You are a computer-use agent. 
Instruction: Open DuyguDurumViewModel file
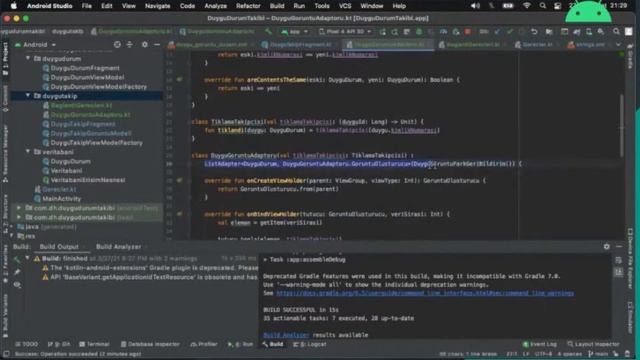[x=87, y=77]
